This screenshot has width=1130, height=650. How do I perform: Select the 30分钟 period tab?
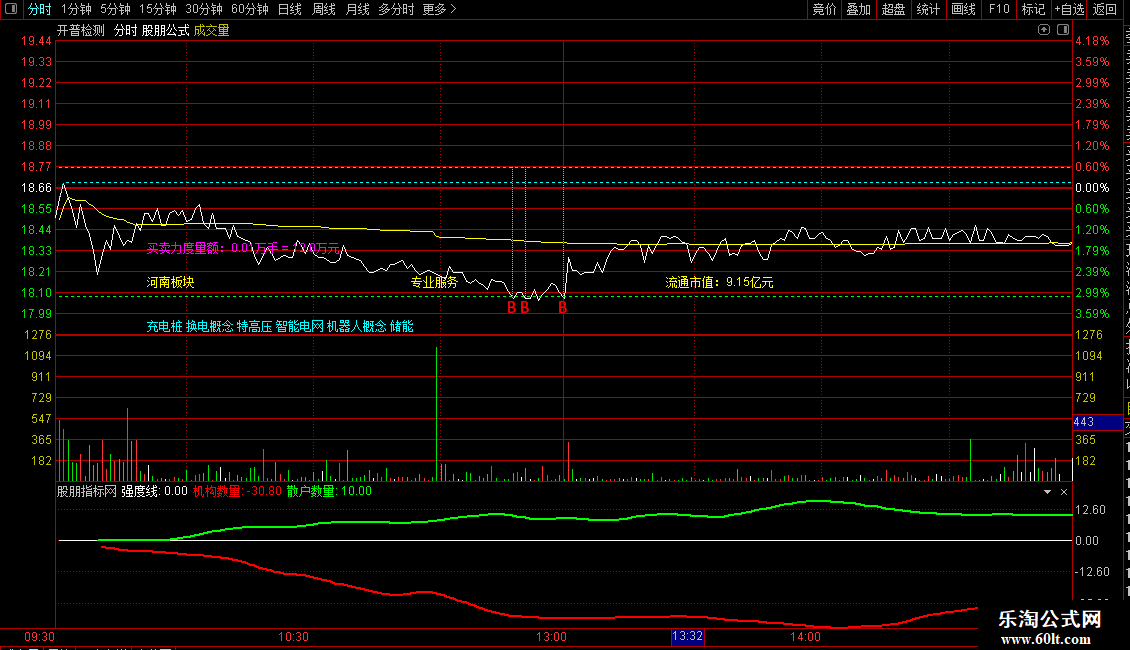204,9
